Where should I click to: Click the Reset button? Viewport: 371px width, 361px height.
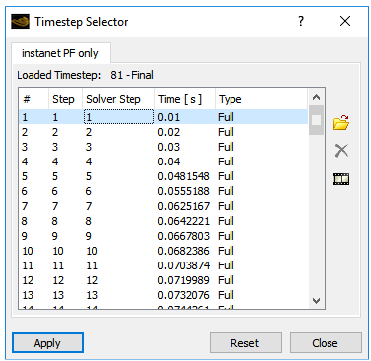click(x=246, y=342)
